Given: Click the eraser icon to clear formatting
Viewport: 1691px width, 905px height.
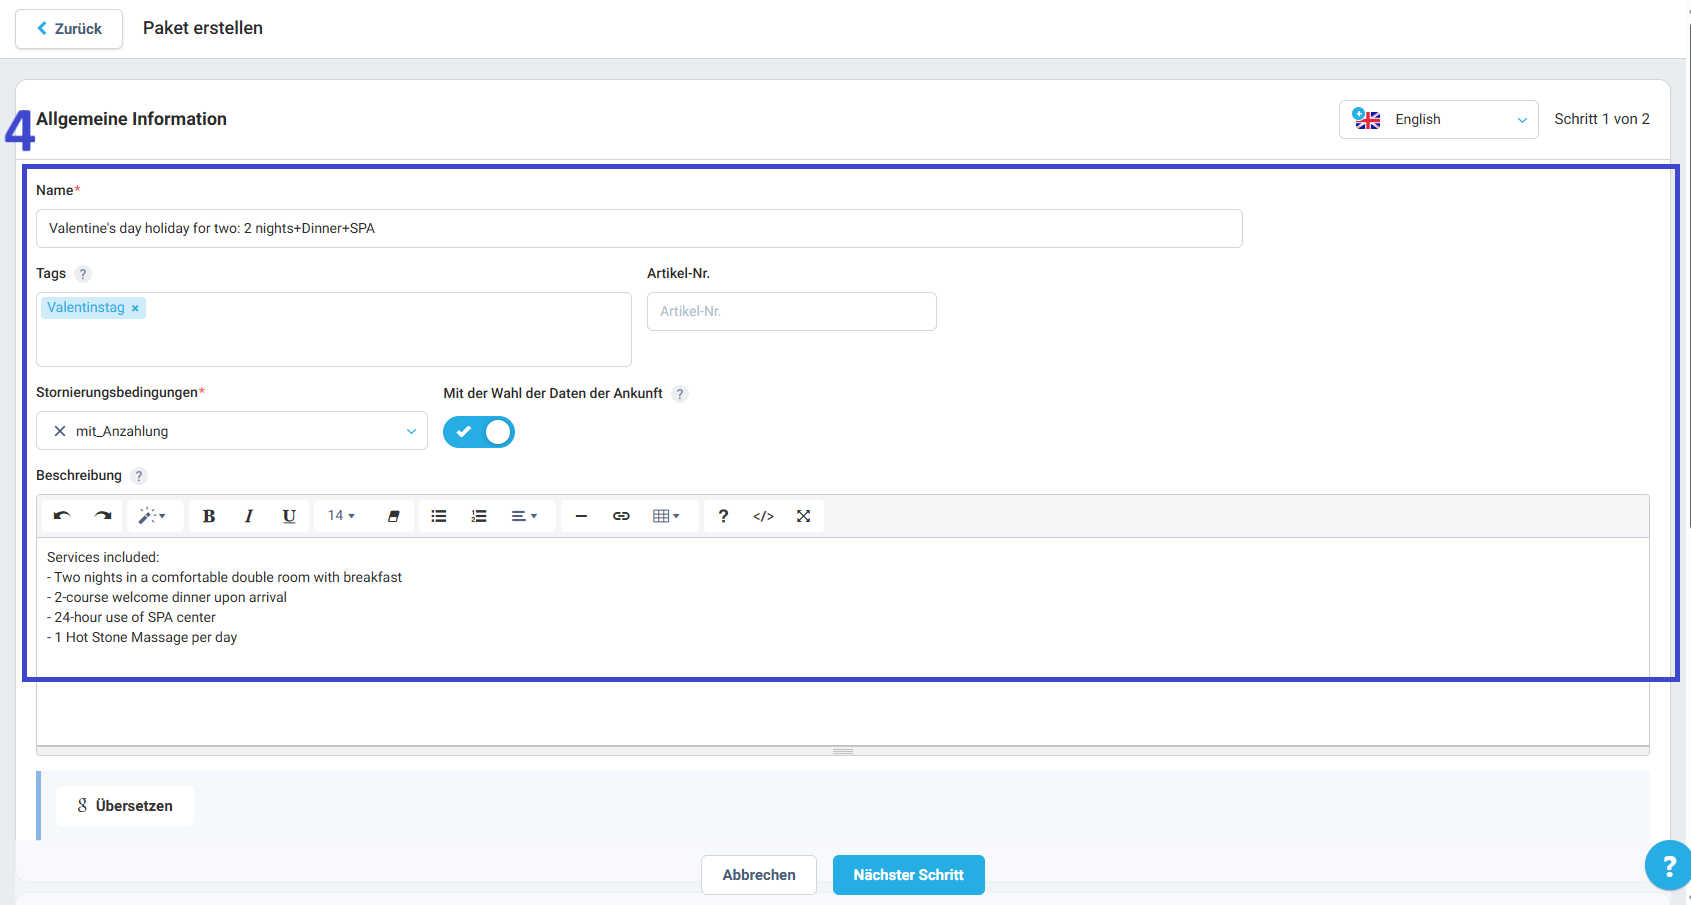Looking at the screenshot, I should click(394, 516).
